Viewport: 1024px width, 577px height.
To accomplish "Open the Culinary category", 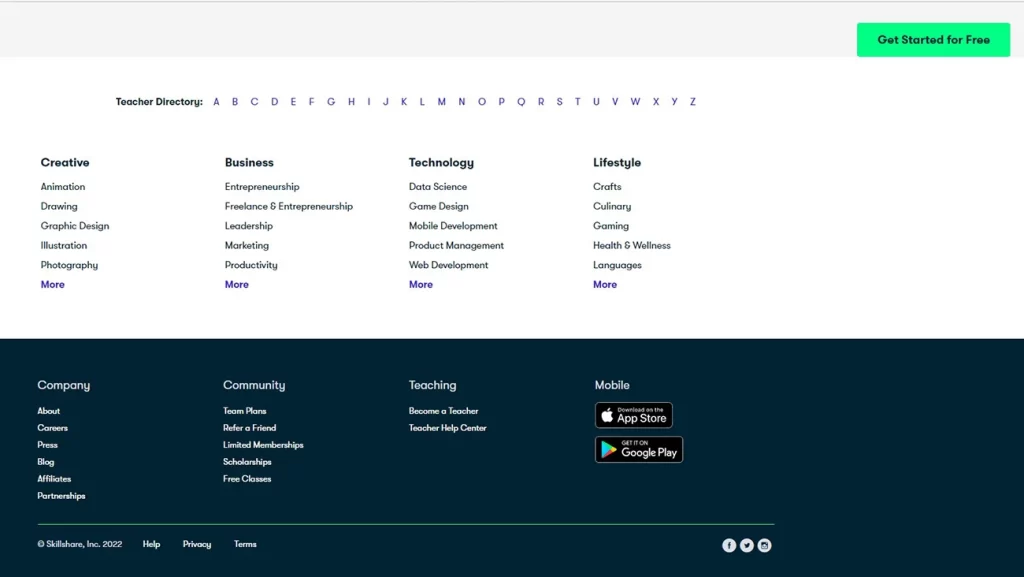I will coord(612,206).
